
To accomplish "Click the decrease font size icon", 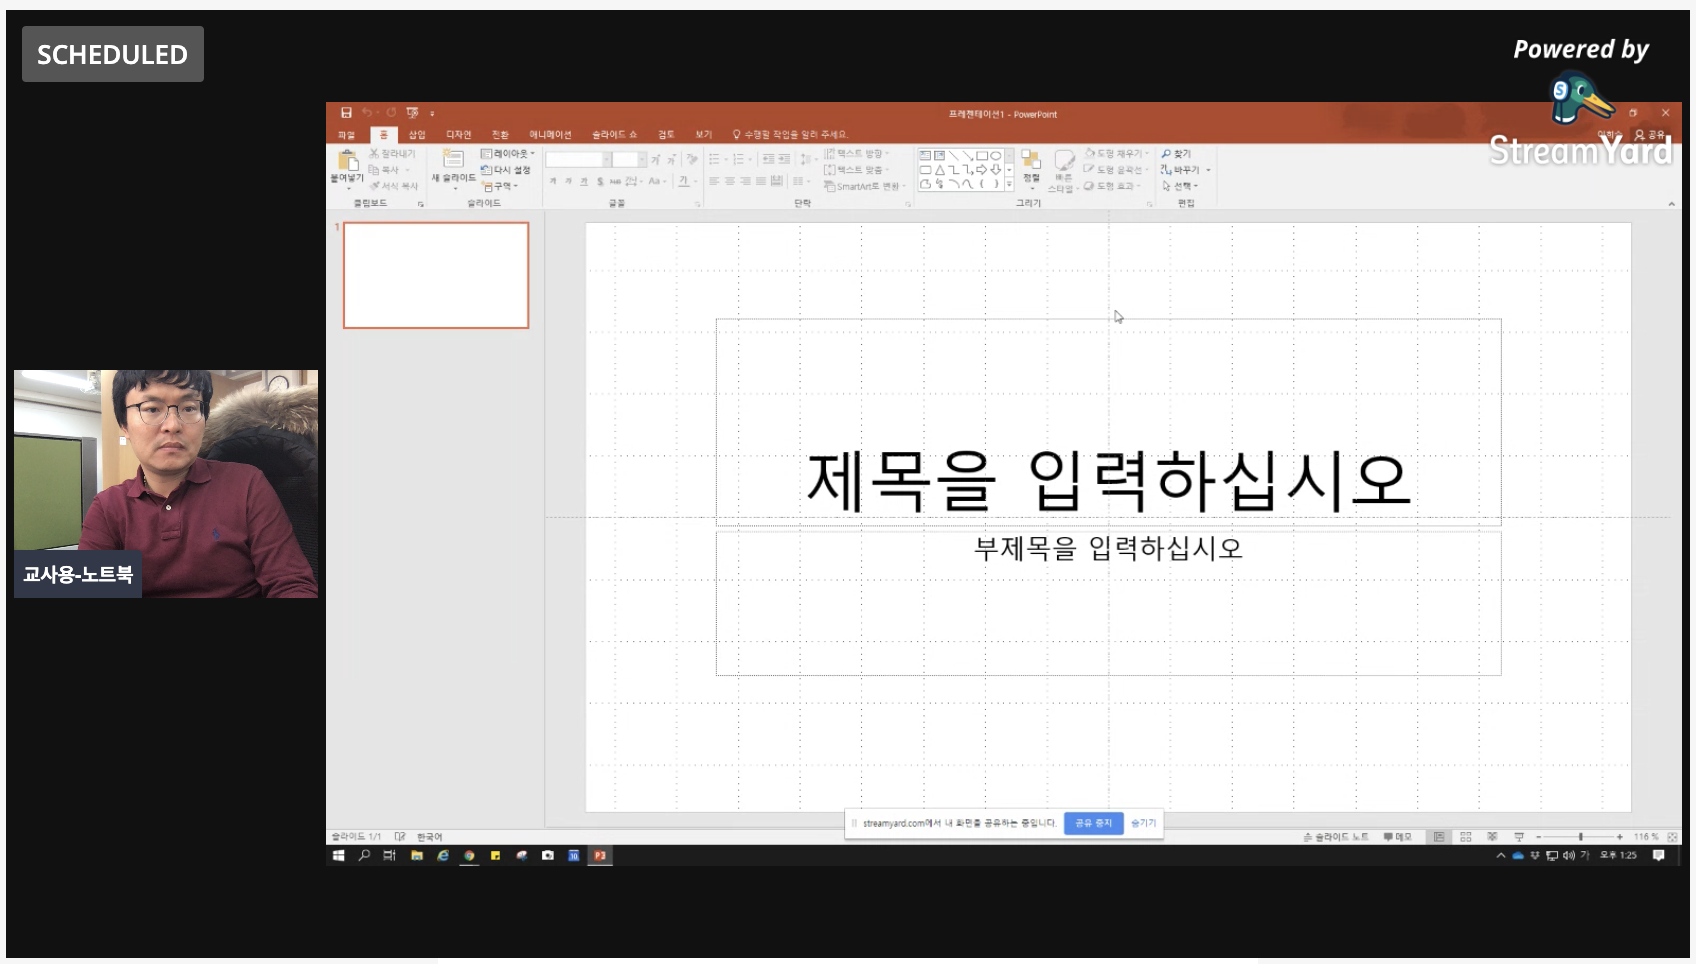I will click(x=671, y=160).
